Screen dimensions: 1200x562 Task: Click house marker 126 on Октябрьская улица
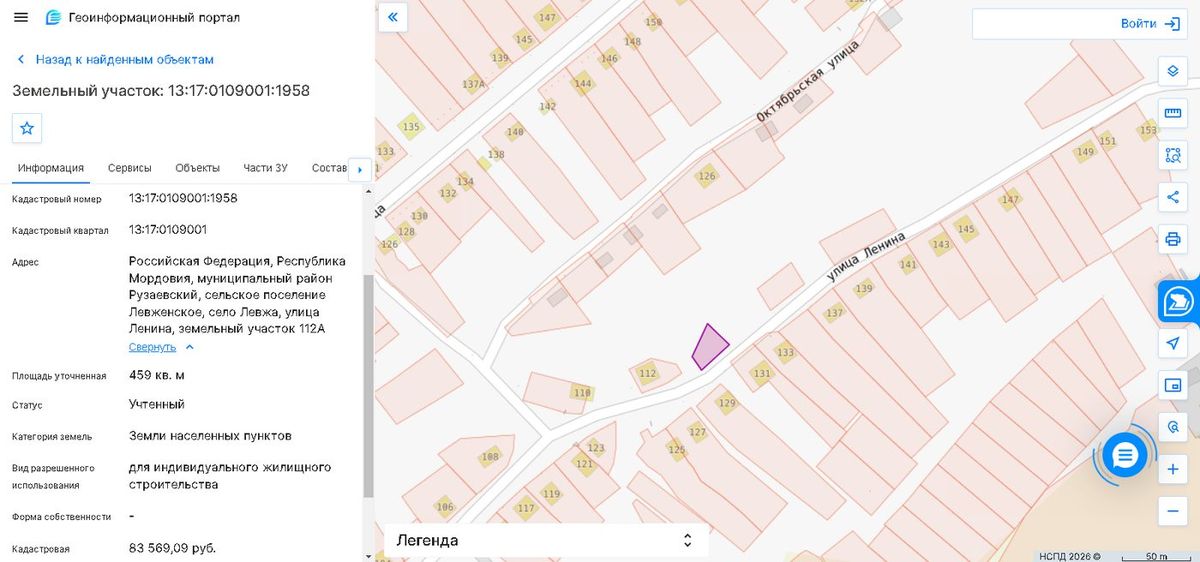(x=707, y=176)
